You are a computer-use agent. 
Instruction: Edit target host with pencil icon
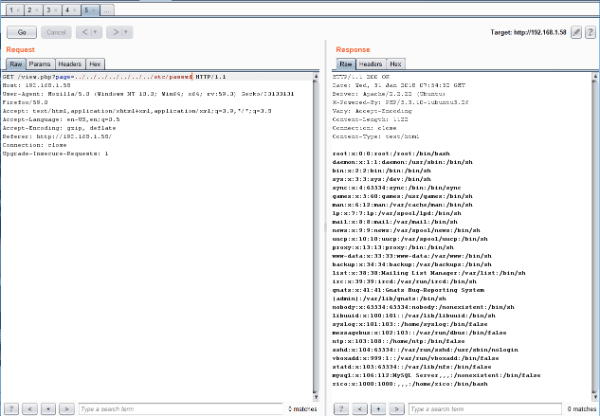(x=575, y=33)
